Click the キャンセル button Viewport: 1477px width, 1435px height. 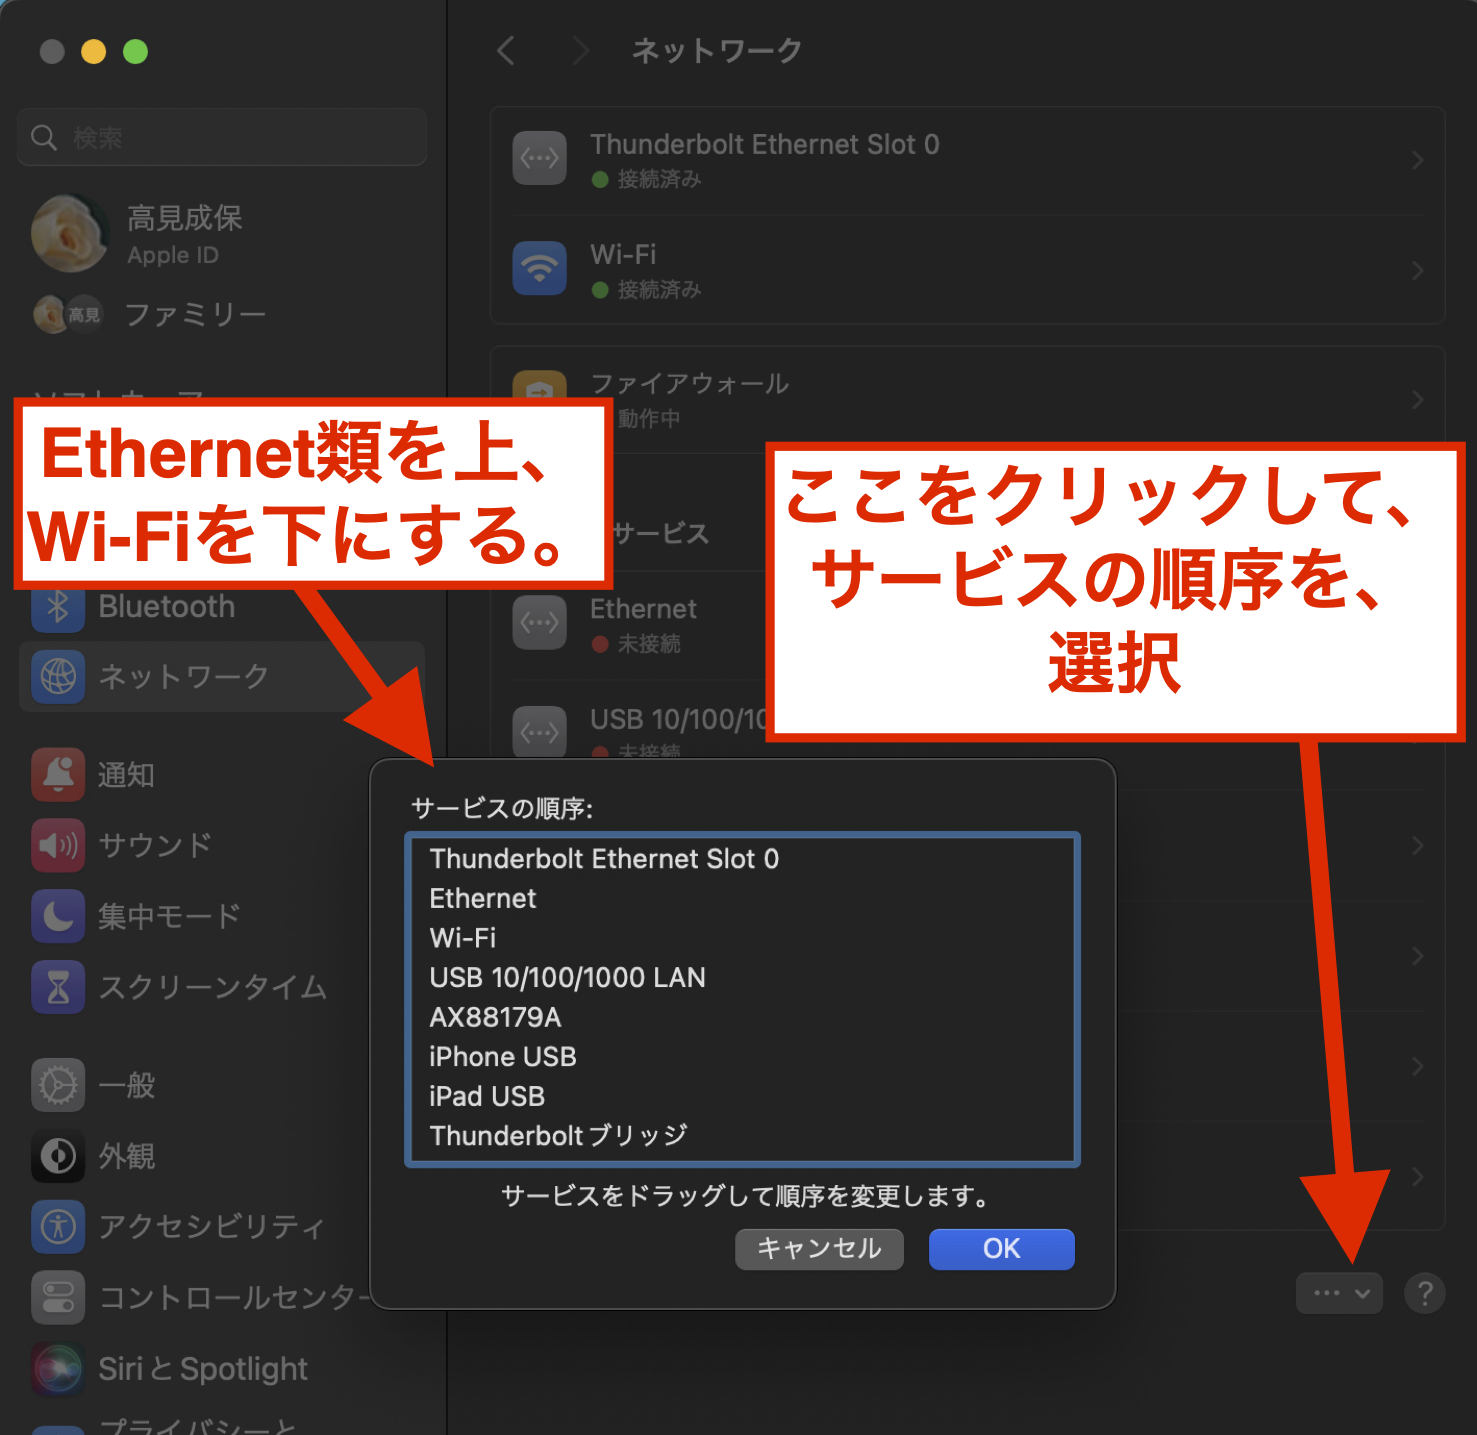pos(819,1249)
